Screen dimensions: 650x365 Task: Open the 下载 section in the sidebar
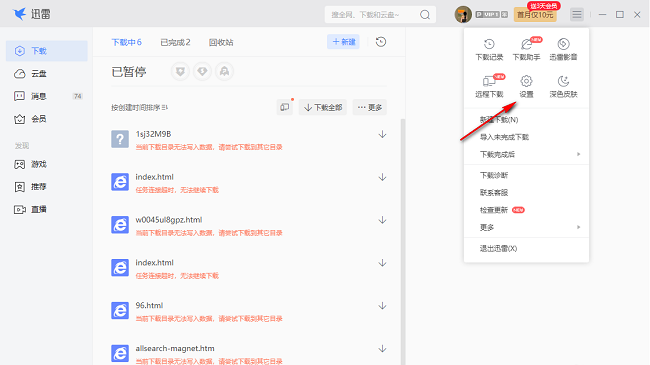click(46, 51)
